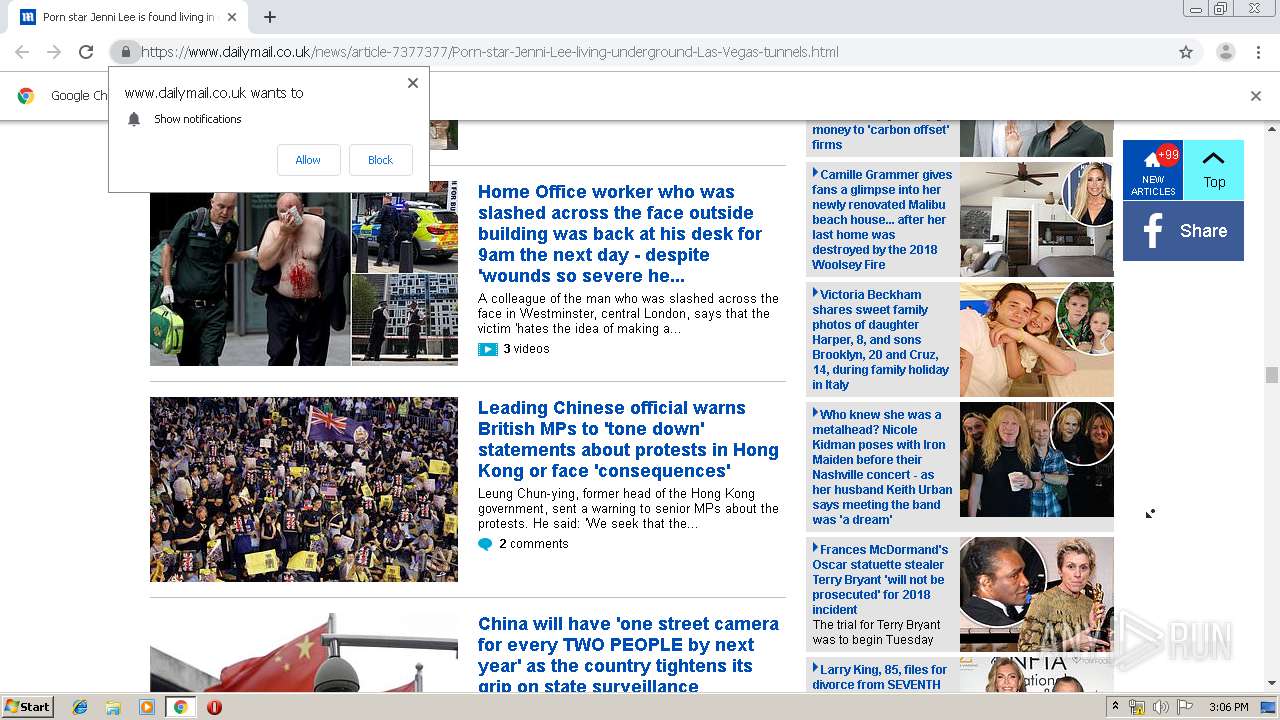Open Nicole Kidman Iron Maiden story

click(882, 467)
